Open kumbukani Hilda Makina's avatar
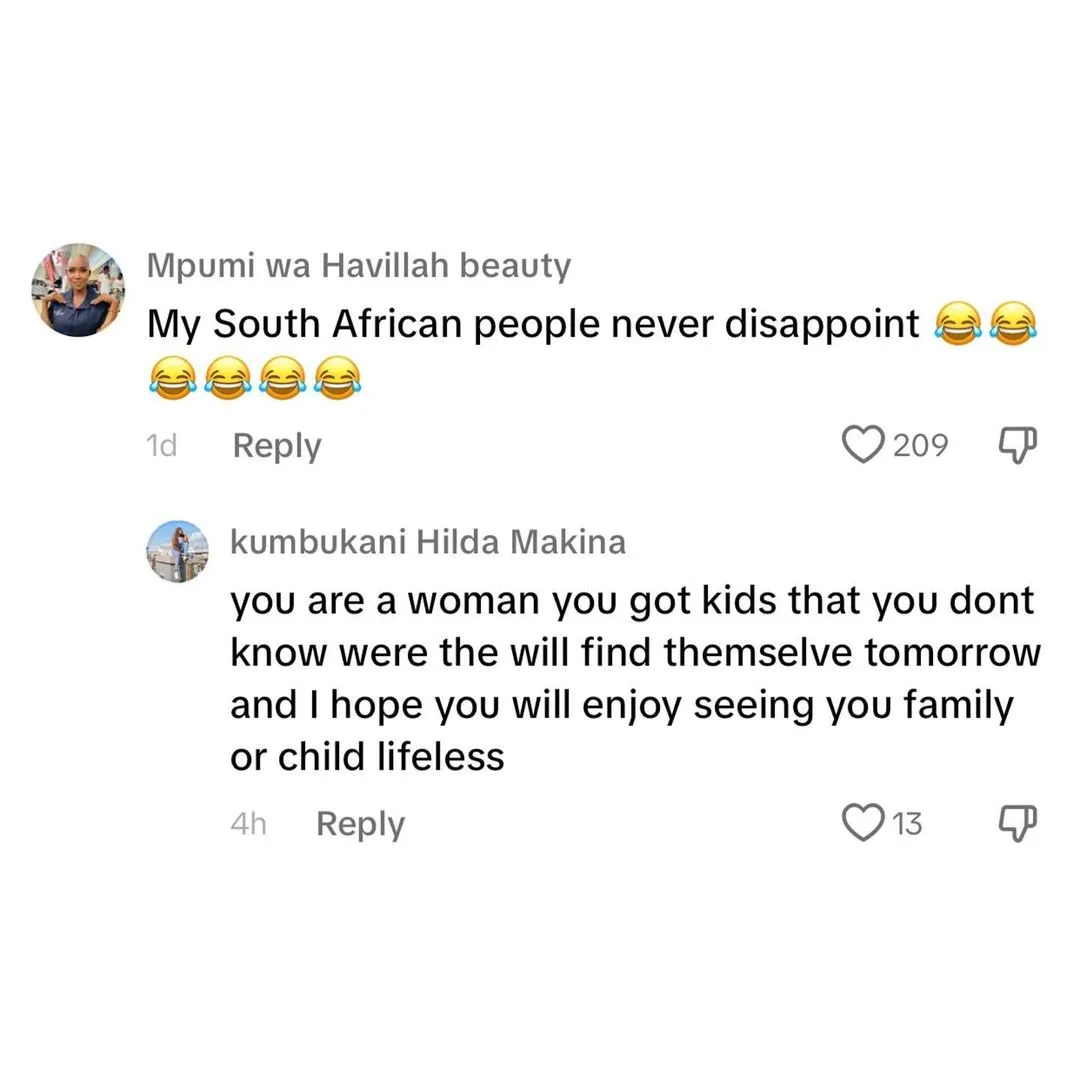Screen dimensions: 1080x1080 tap(178, 551)
